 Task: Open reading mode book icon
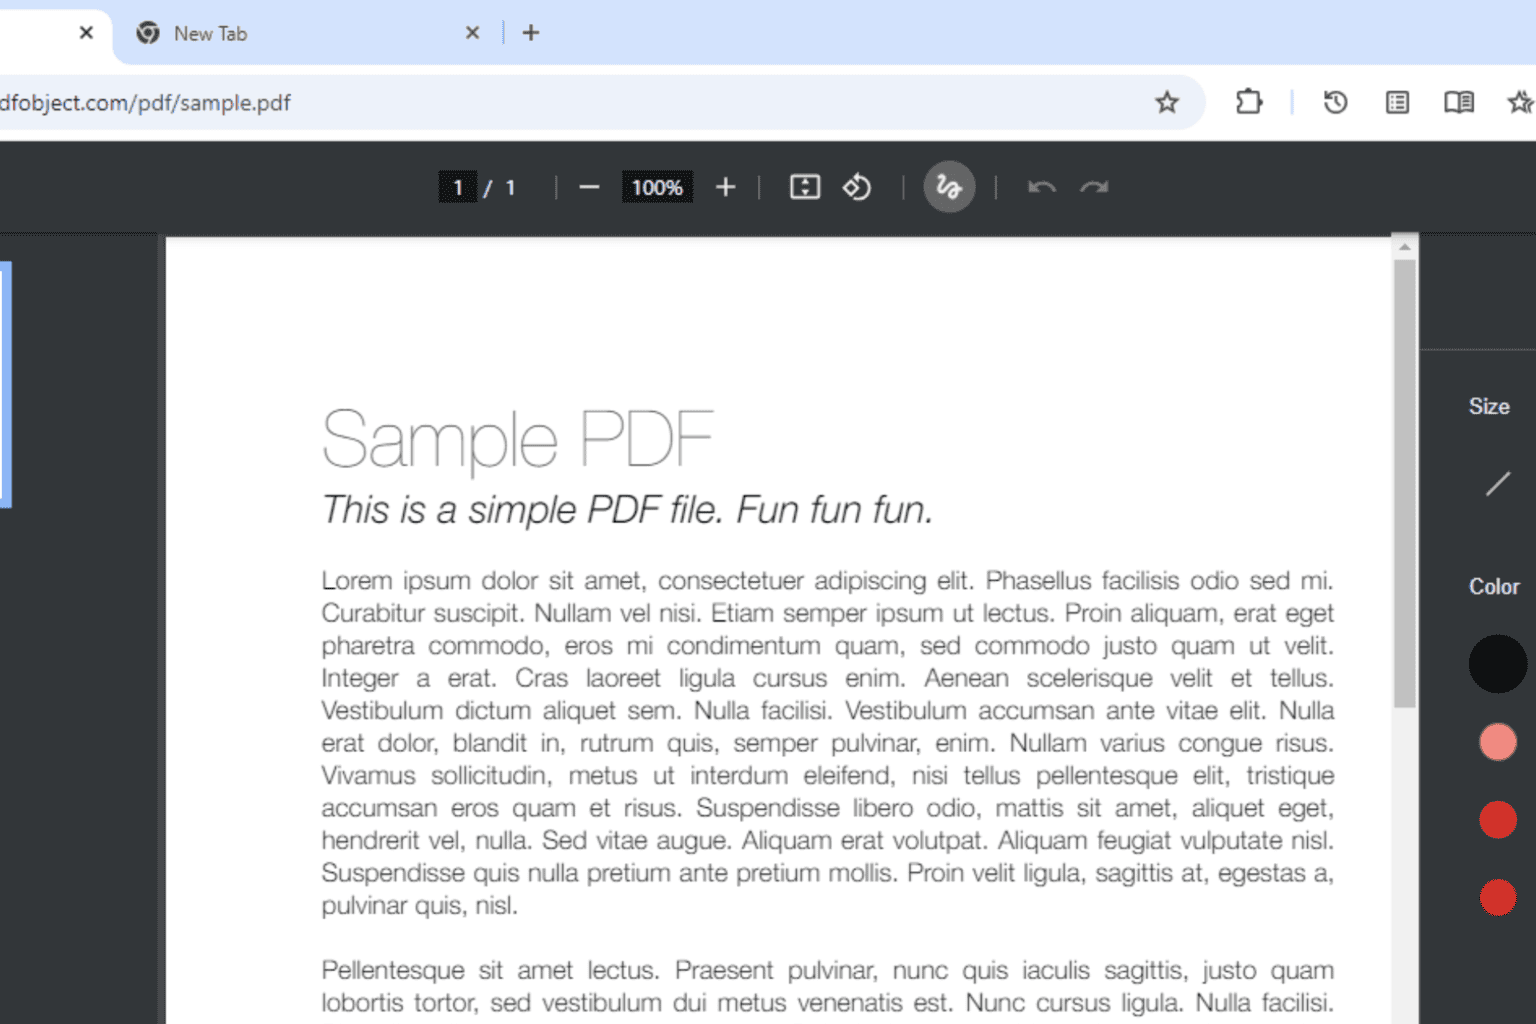(x=1459, y=102)
